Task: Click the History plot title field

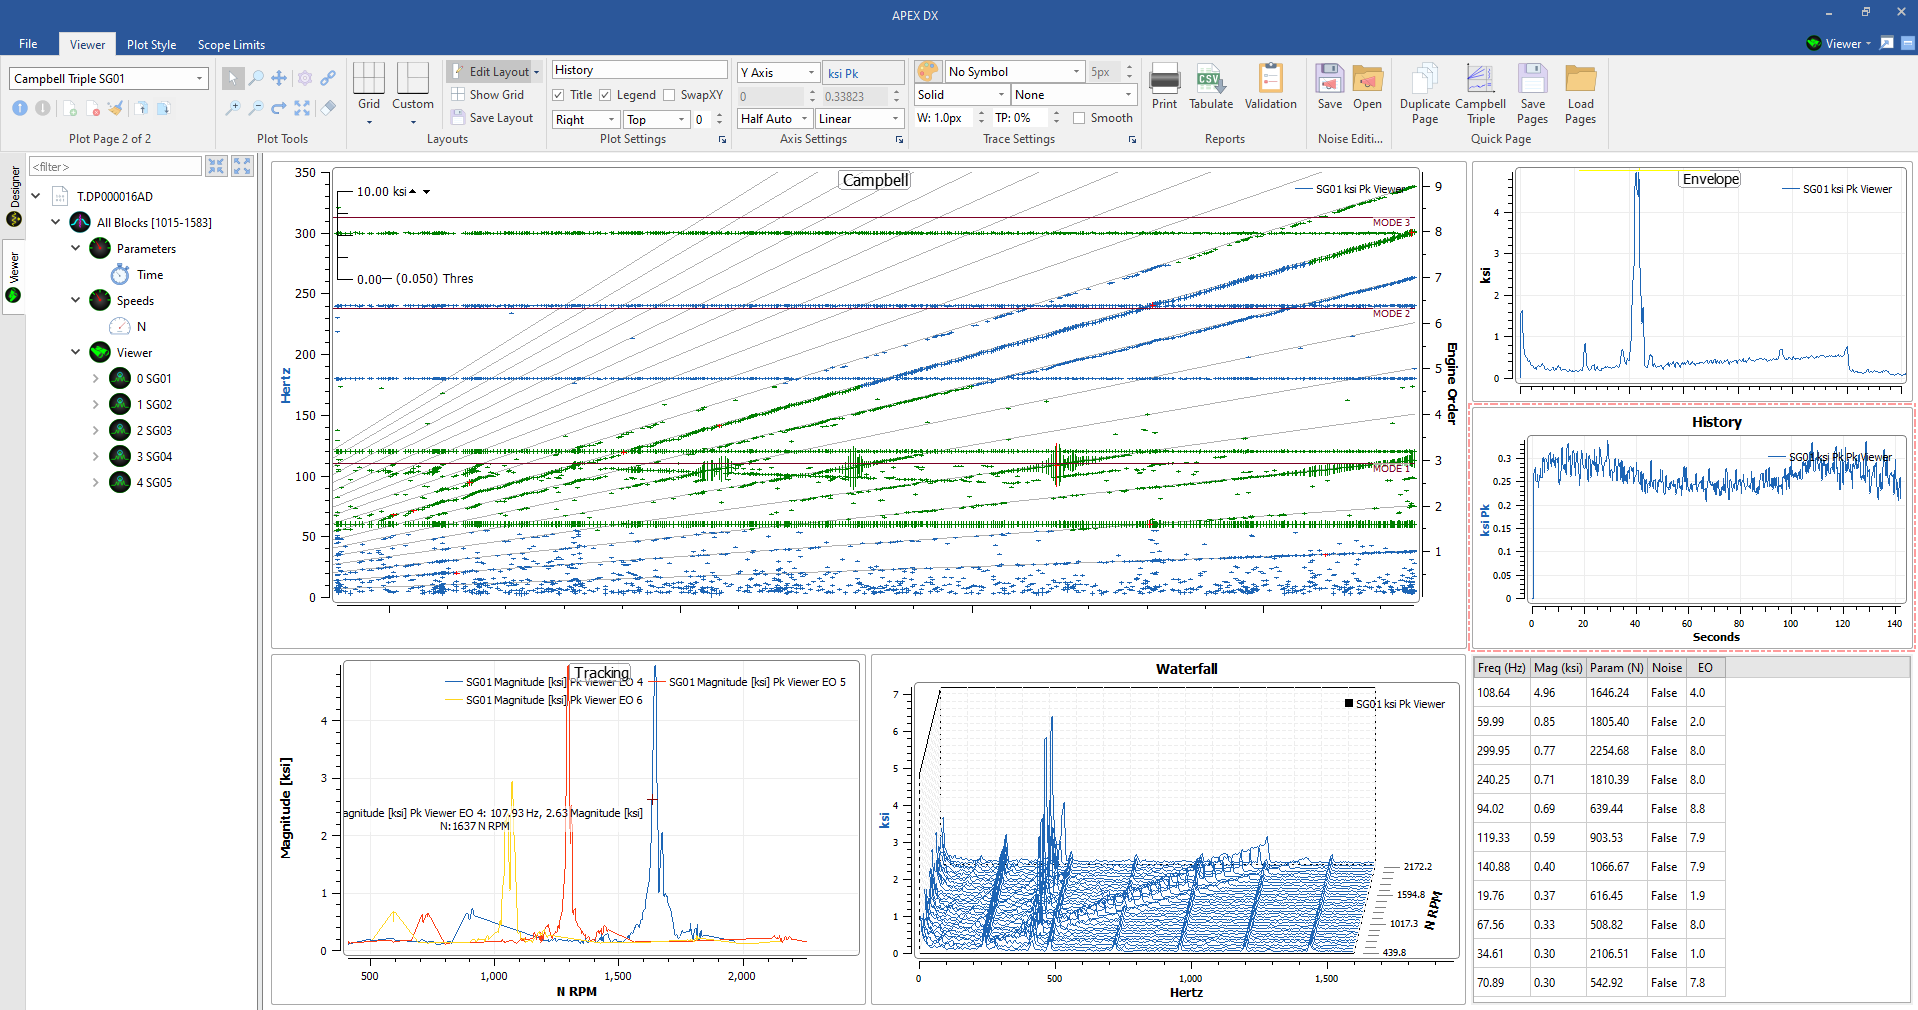Action: pos(639,70)
